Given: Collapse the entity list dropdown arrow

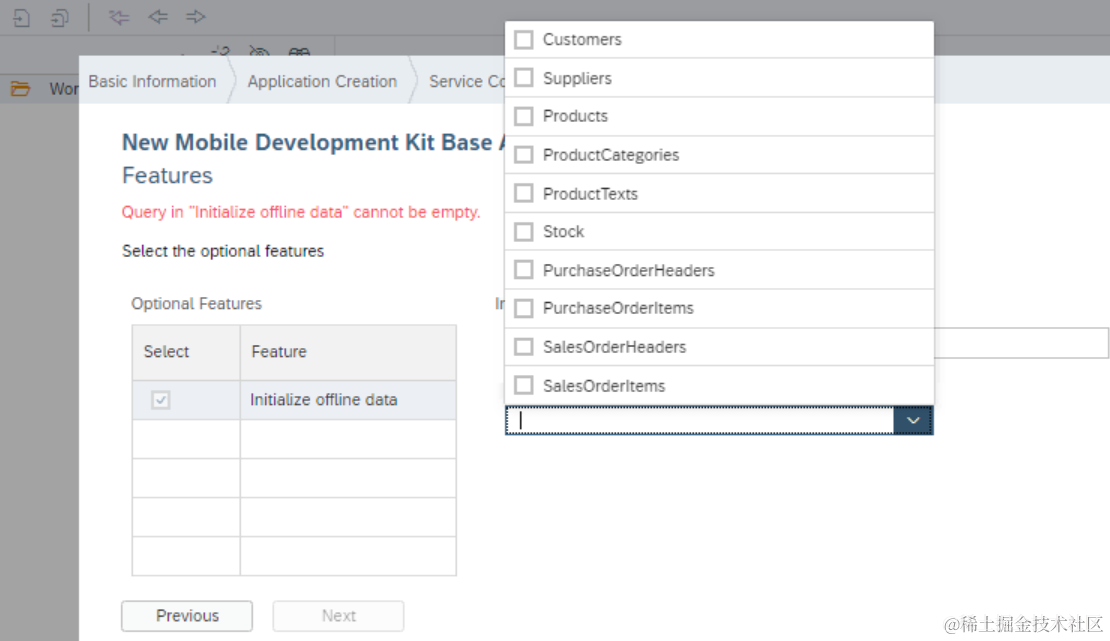Looking at the screenshot, I should 913,421.
